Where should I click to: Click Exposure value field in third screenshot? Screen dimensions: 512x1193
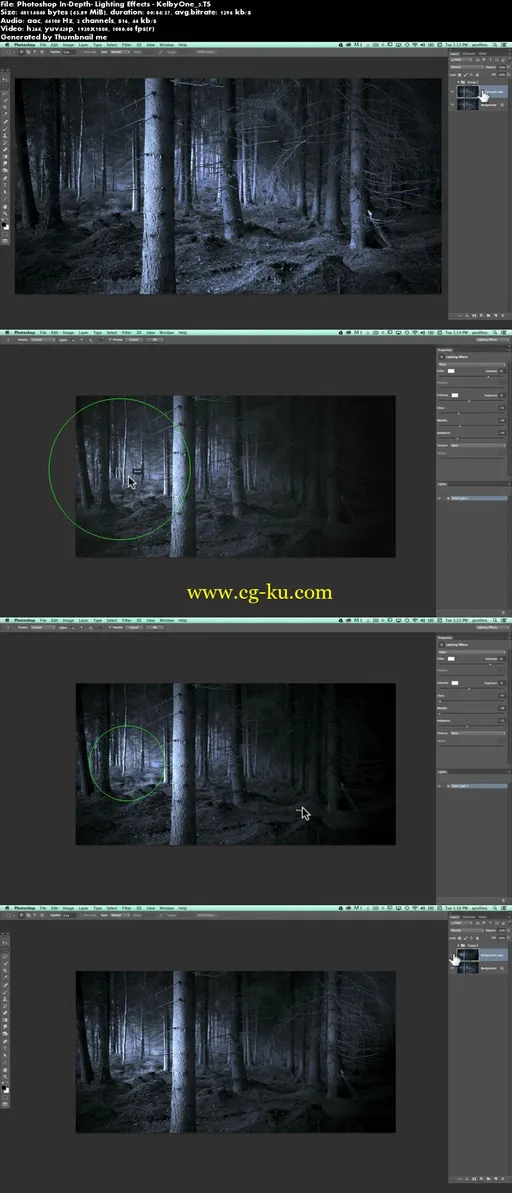point(501,682)
